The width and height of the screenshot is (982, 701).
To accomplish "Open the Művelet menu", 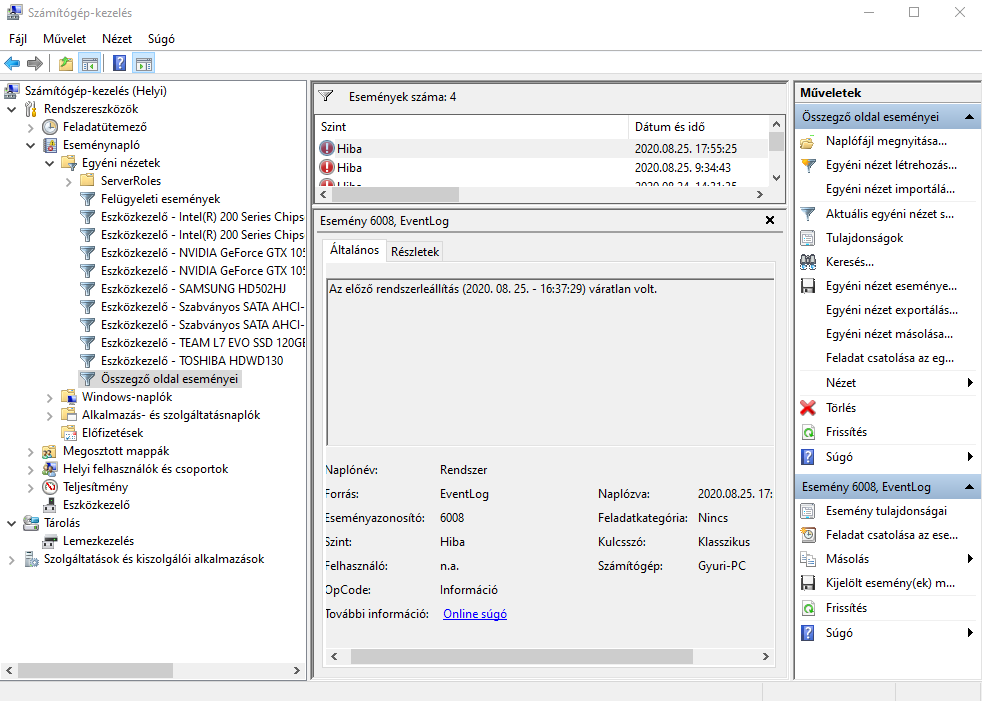I will [x=65, y=39].
